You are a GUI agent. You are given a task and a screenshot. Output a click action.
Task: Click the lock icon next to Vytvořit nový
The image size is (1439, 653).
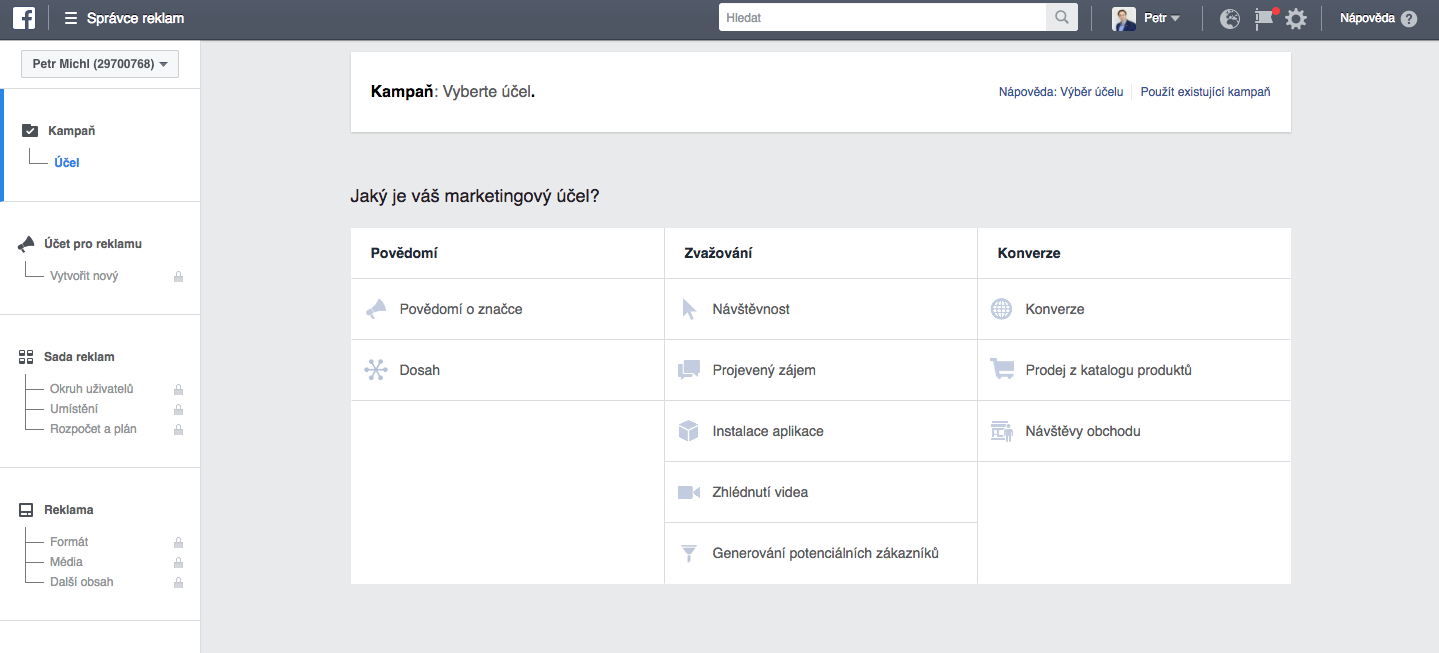click(178, 276)
